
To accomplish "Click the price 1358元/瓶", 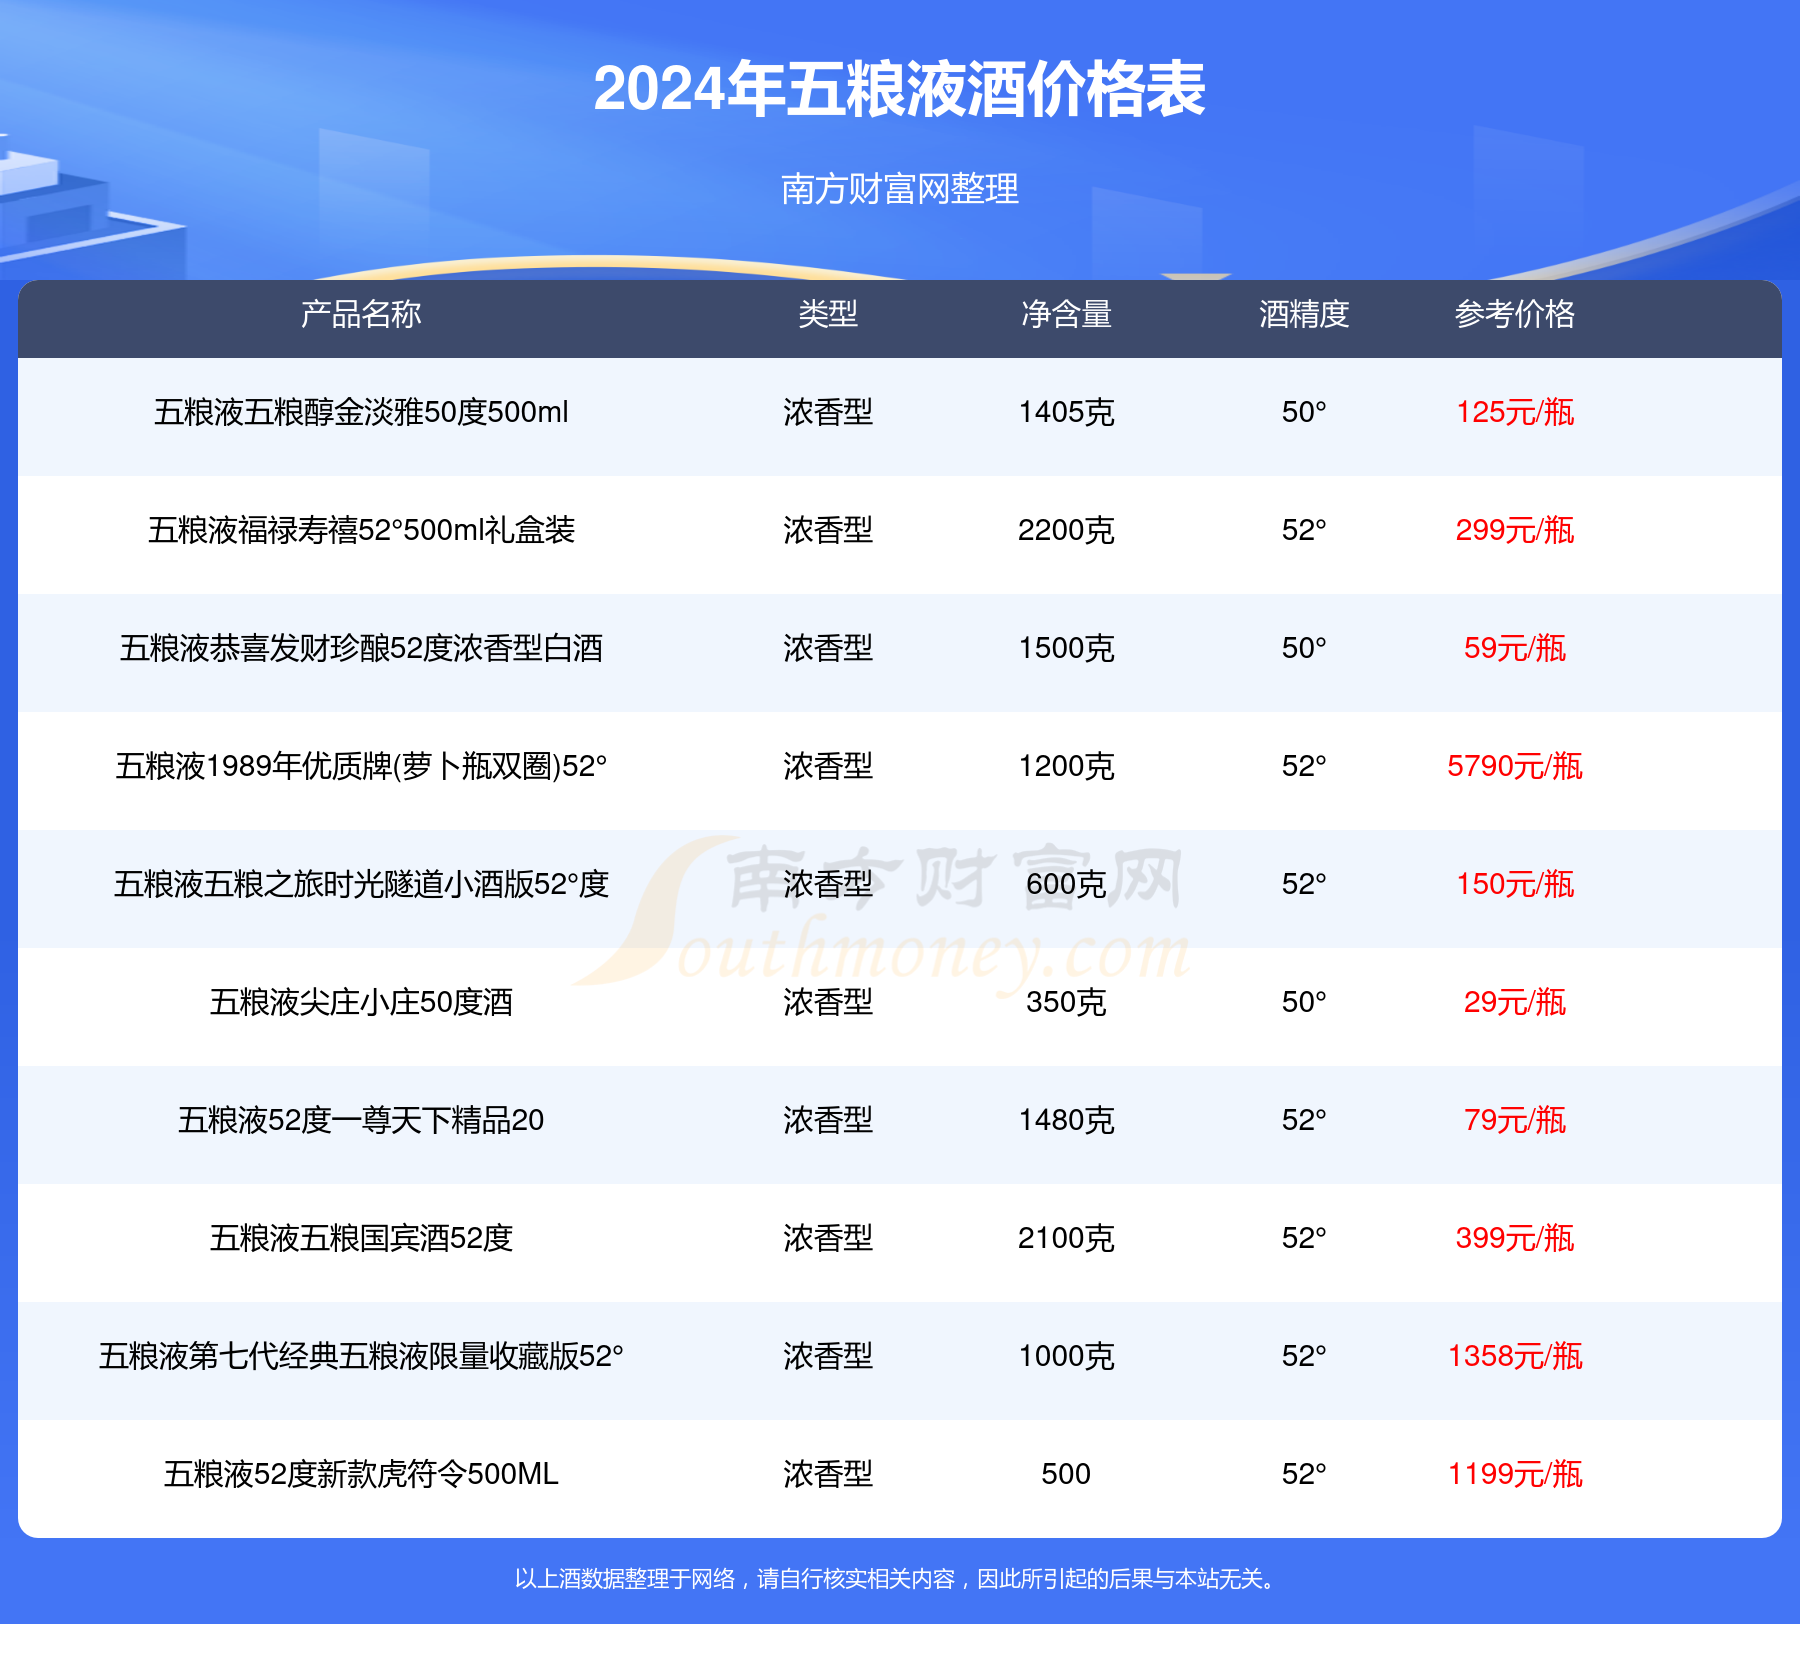I will tap(1515, 1356).
